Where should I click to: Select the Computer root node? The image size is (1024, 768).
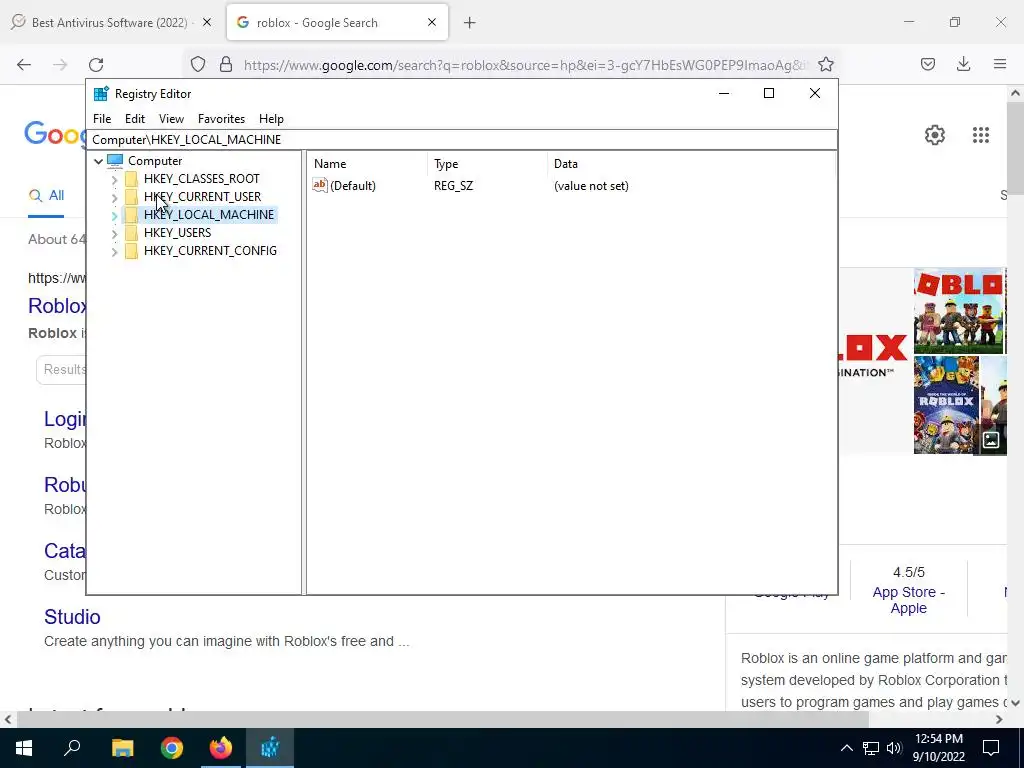tap(155, 161)
